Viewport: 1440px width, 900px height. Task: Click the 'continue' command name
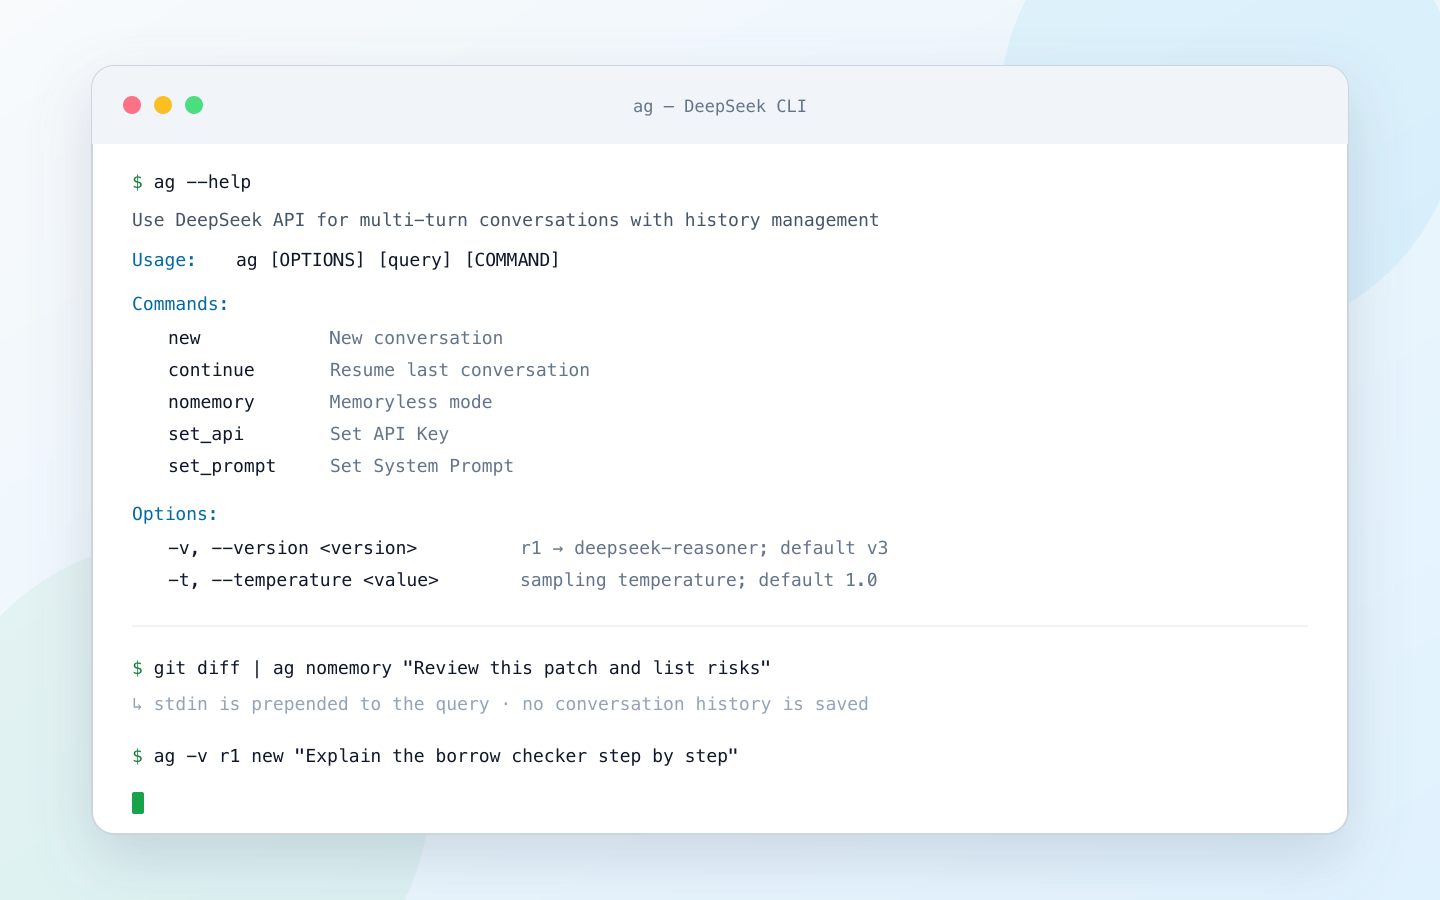(x=211, y=370)
